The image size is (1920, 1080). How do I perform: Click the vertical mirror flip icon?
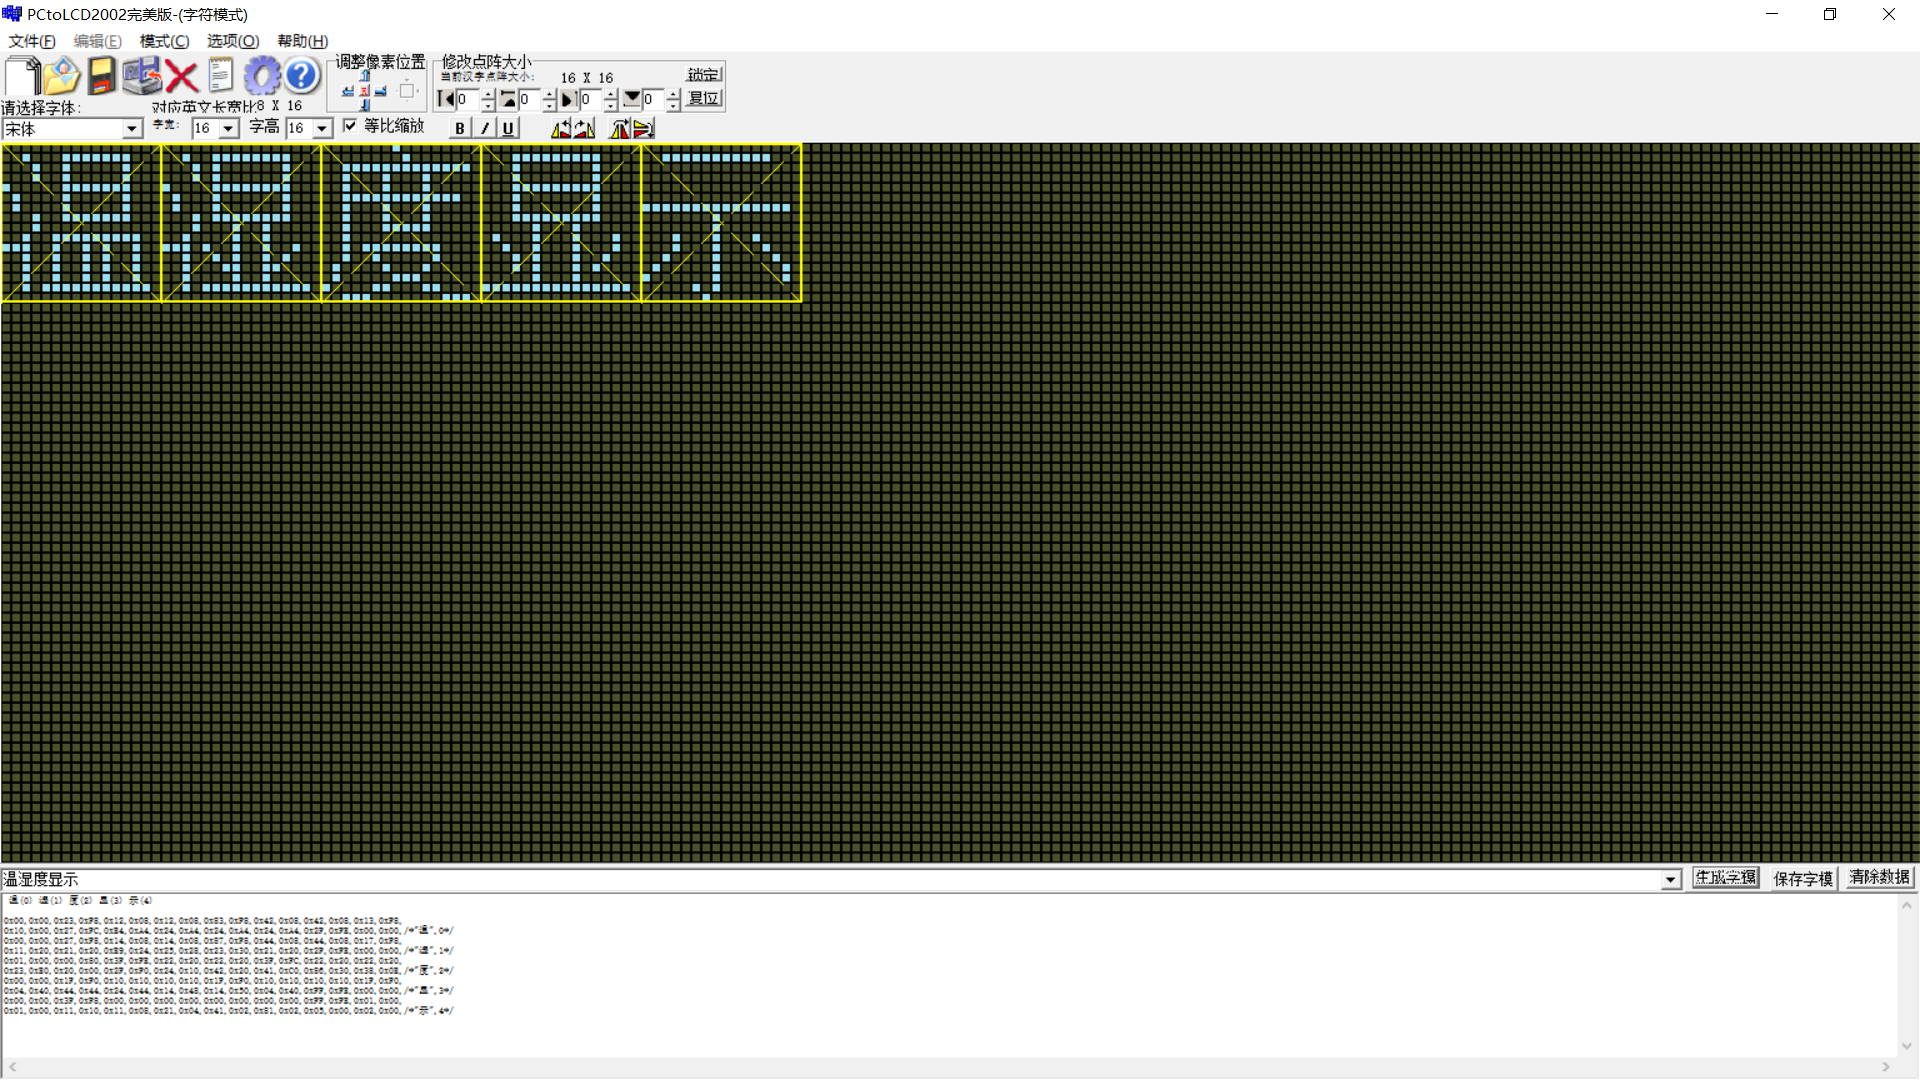point(643,128)
